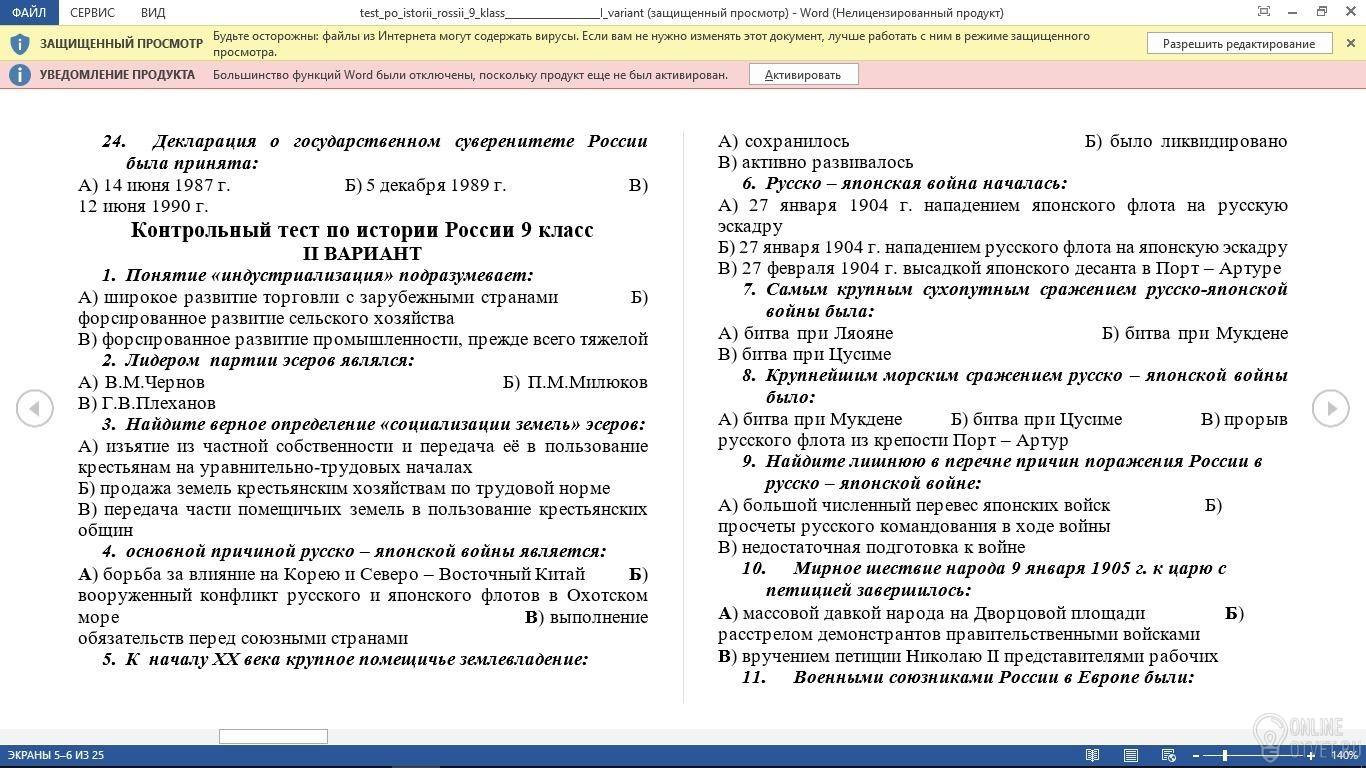
Task: Click the zoom in plus icon
Action: (x=1311, y=755)
